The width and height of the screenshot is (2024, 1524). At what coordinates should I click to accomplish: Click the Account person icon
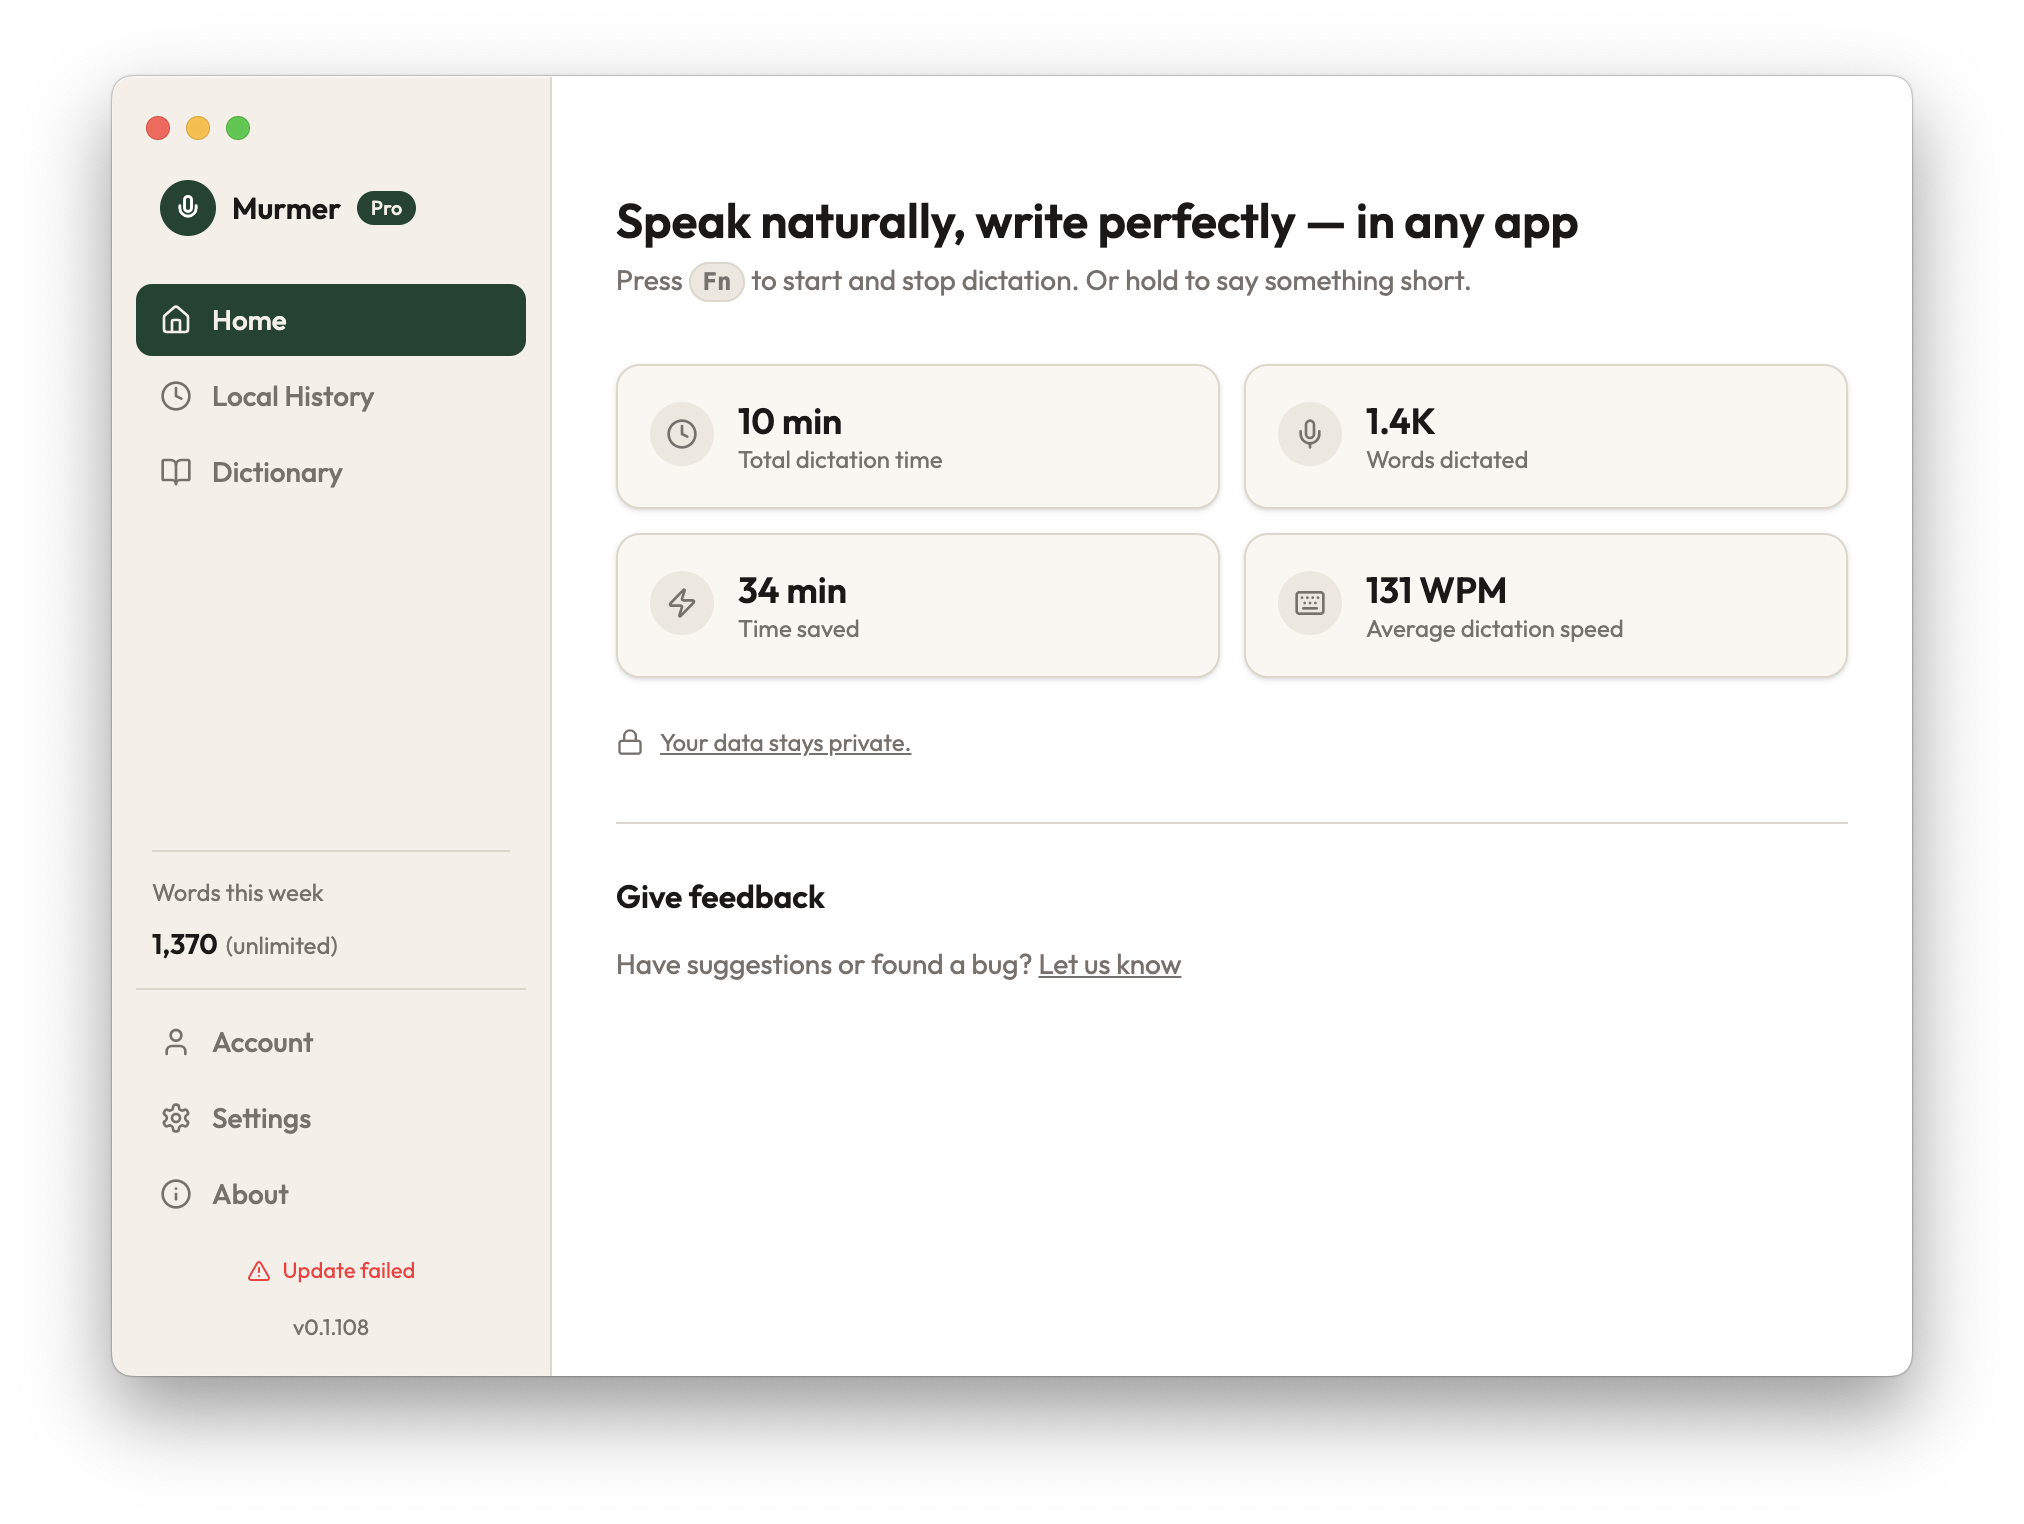coord(175,1042)
